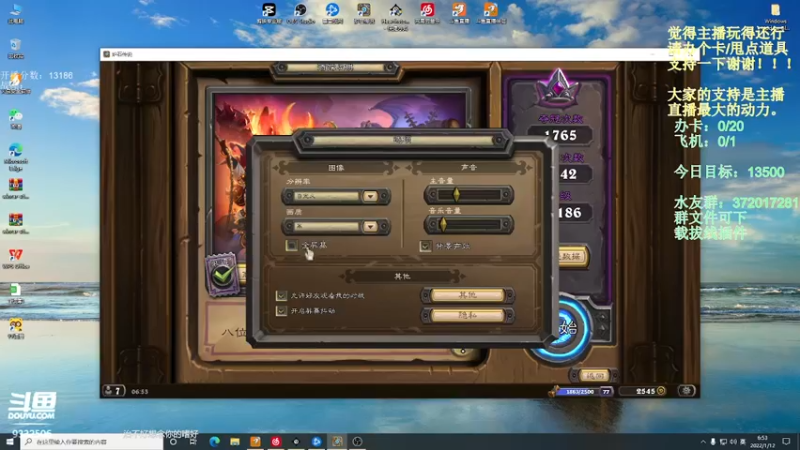The height and width of the screenshot is (450, 800).
Task: Open the WPS Office desktop shortcut
Action: [16, 258]
